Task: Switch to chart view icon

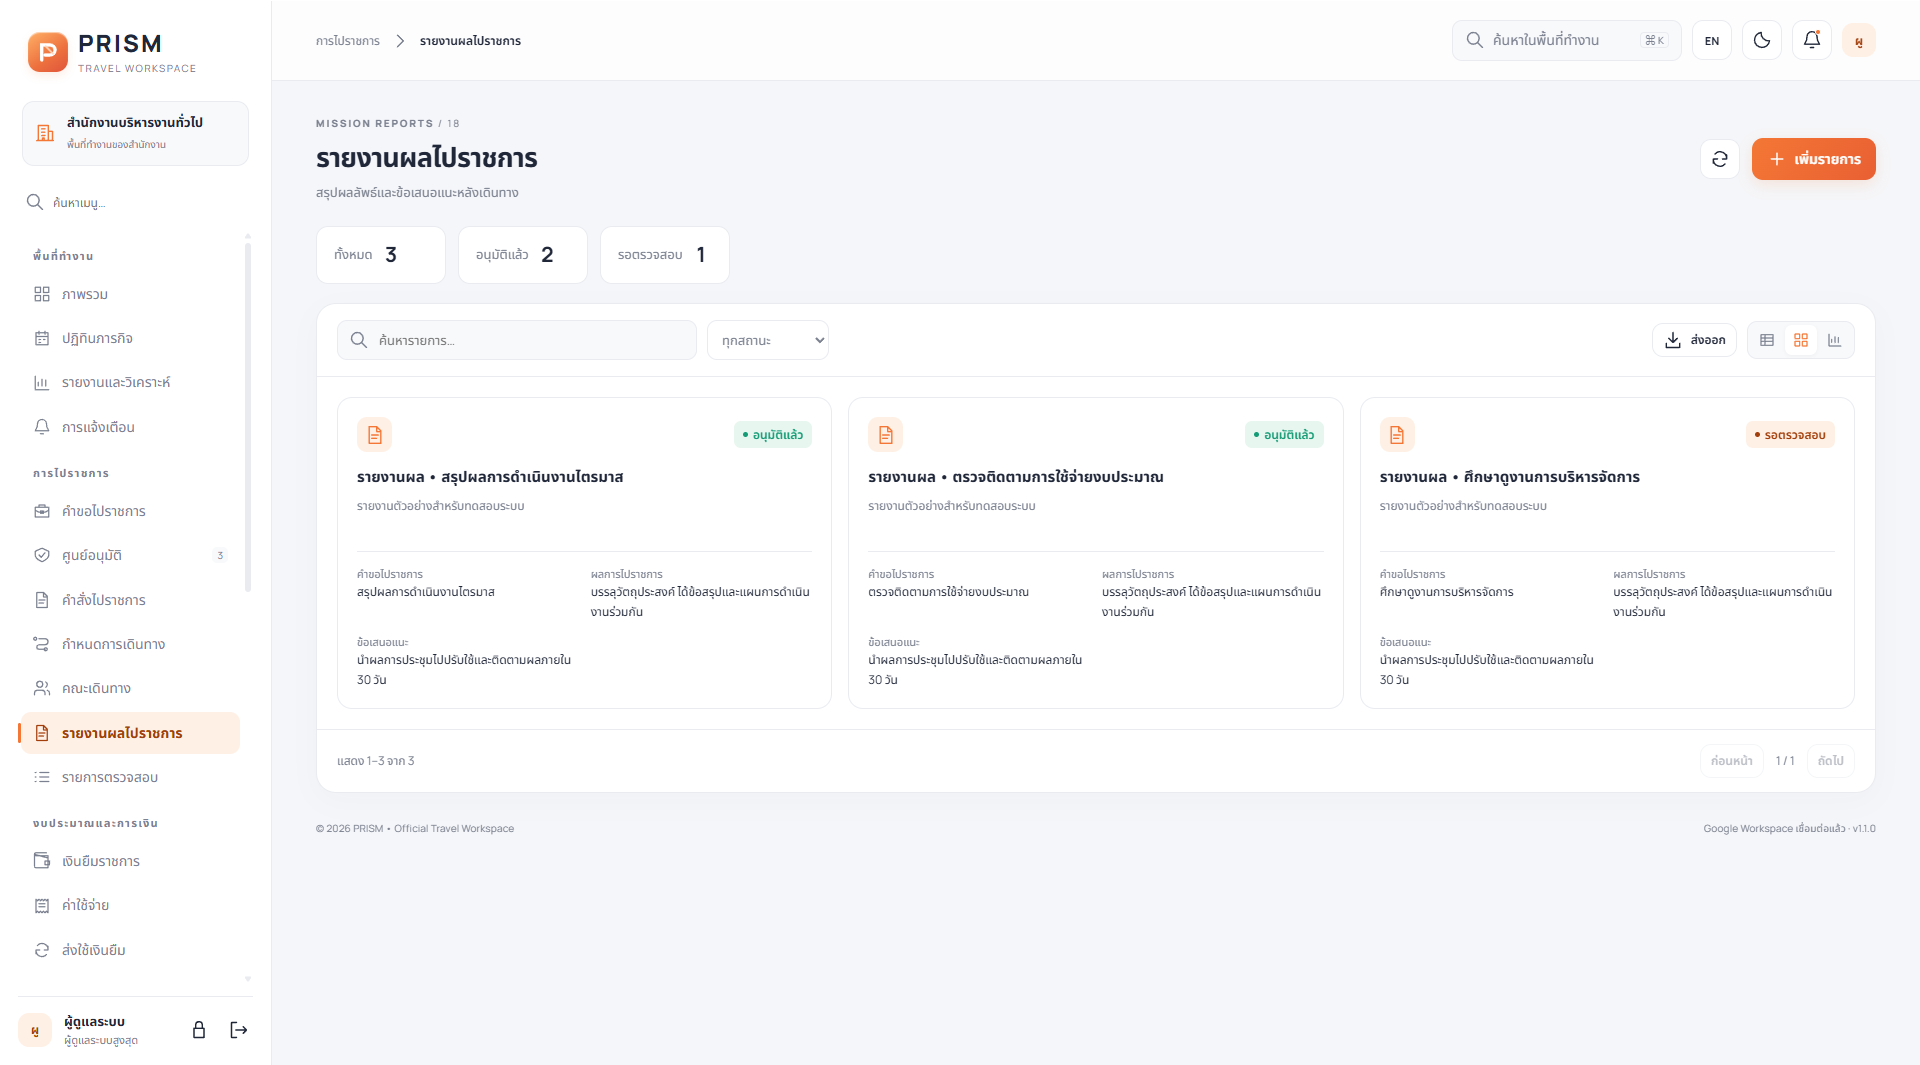Action: click(x=1834, y=340)
